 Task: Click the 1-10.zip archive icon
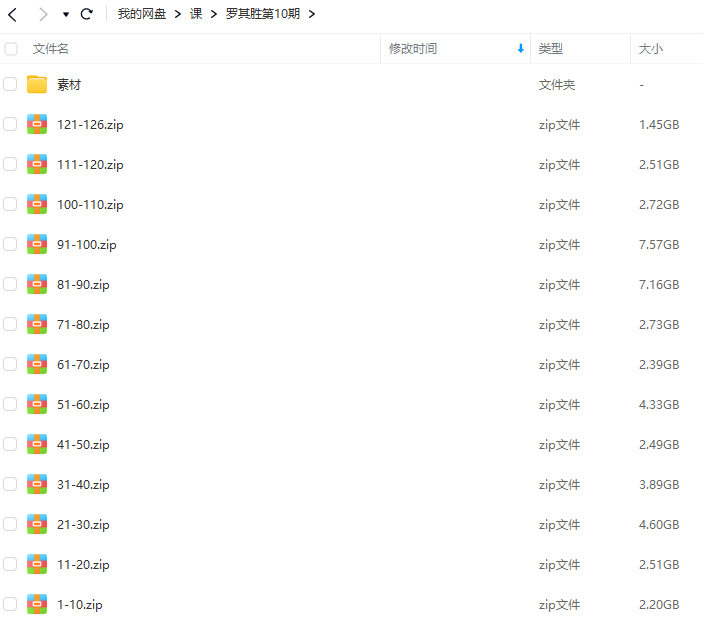pyautogui.click(x=37, y=604)
